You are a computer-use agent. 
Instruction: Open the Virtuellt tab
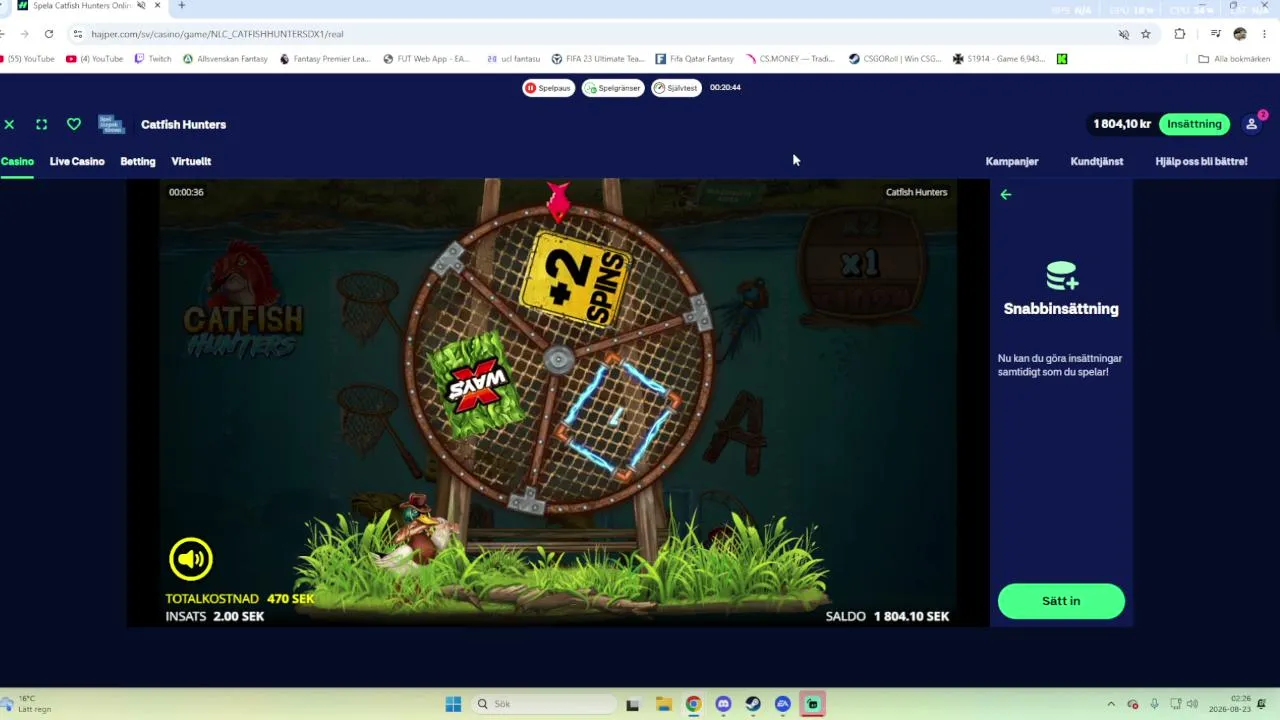click(x=191, y=161)
